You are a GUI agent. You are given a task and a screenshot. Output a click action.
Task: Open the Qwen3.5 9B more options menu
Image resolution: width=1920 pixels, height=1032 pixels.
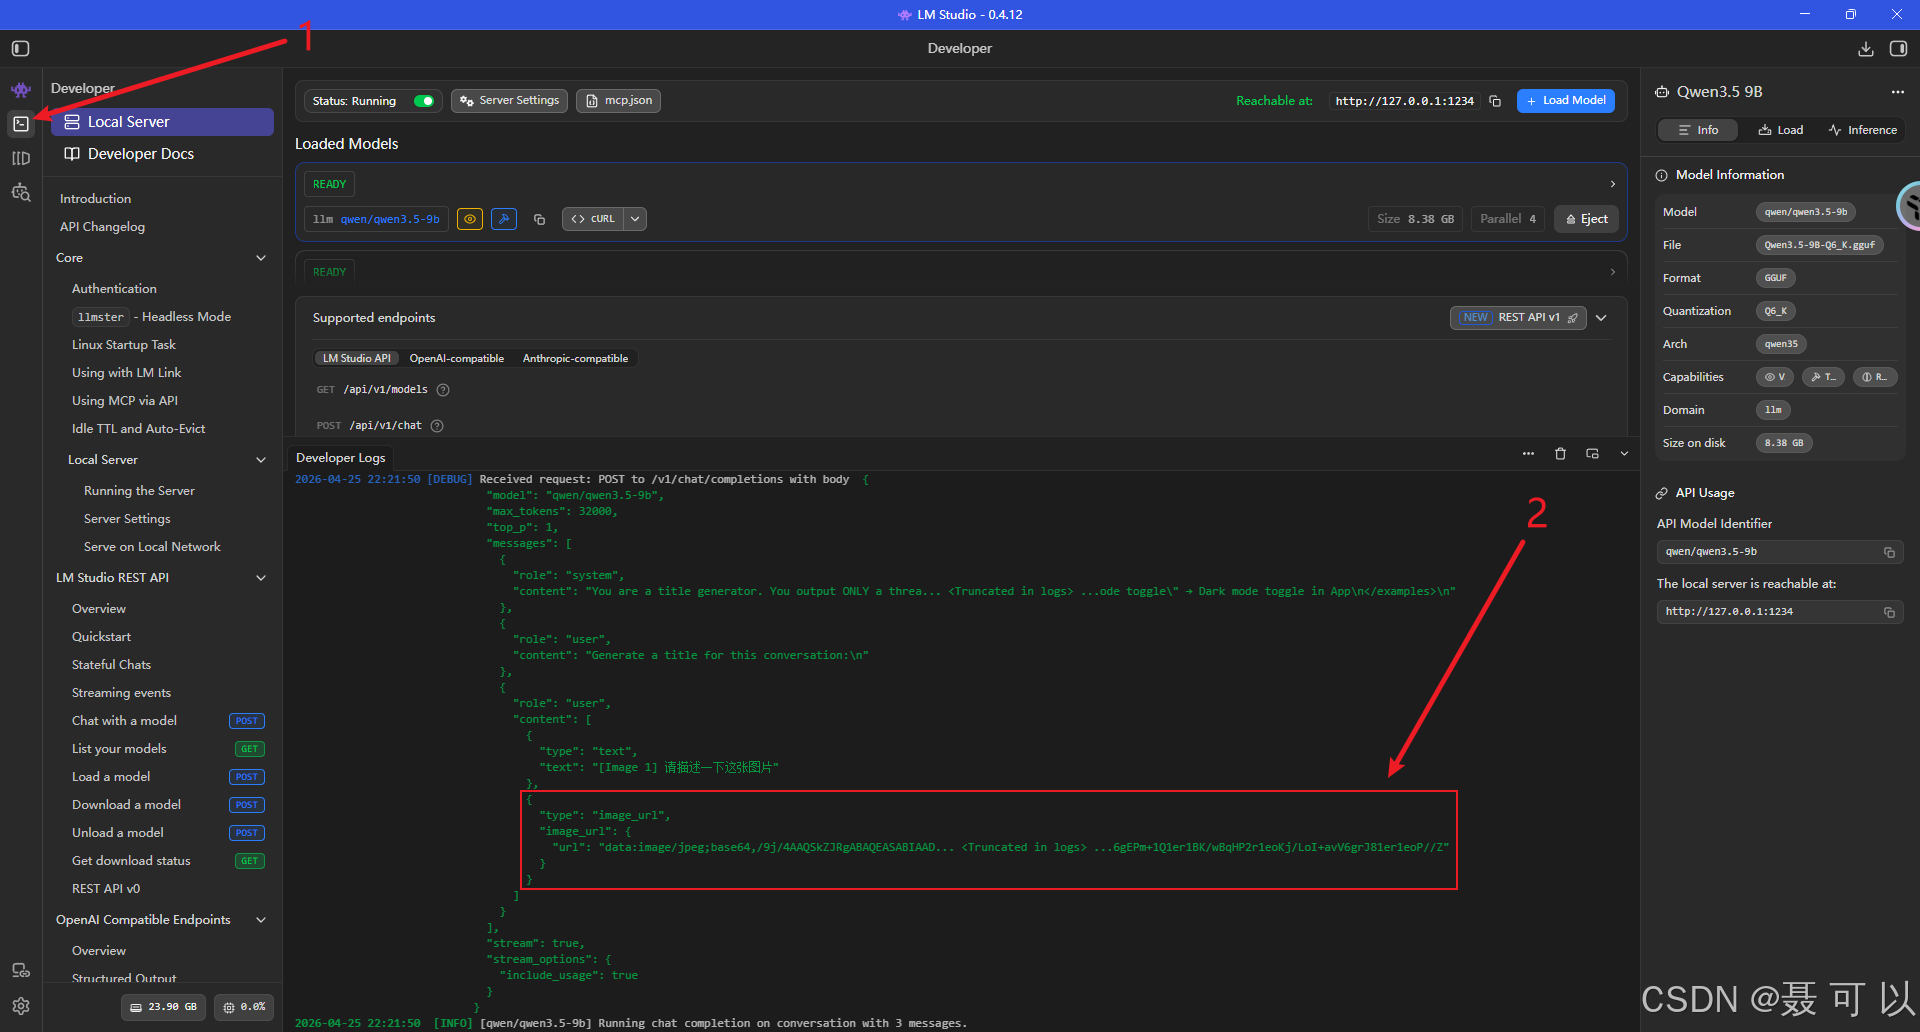tap(1898, 92)
